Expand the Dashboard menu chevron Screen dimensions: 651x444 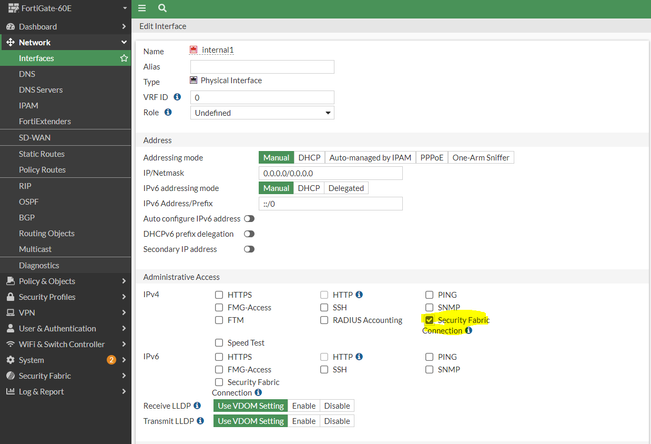(x=124, y=27)
